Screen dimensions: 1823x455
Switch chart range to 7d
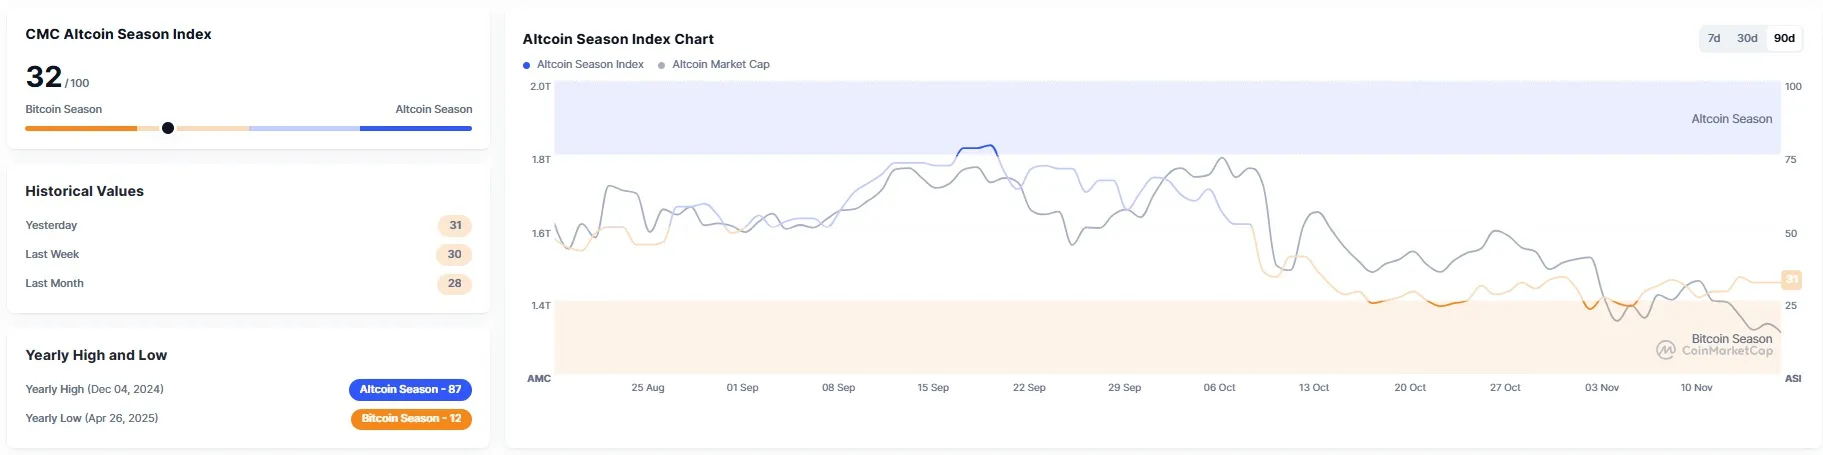tap(1714, 38)
